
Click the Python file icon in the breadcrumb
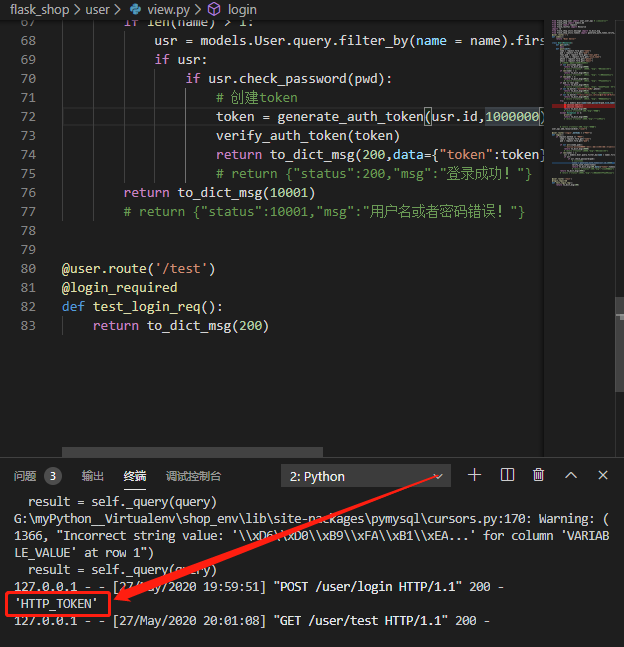tap(135, 9)
